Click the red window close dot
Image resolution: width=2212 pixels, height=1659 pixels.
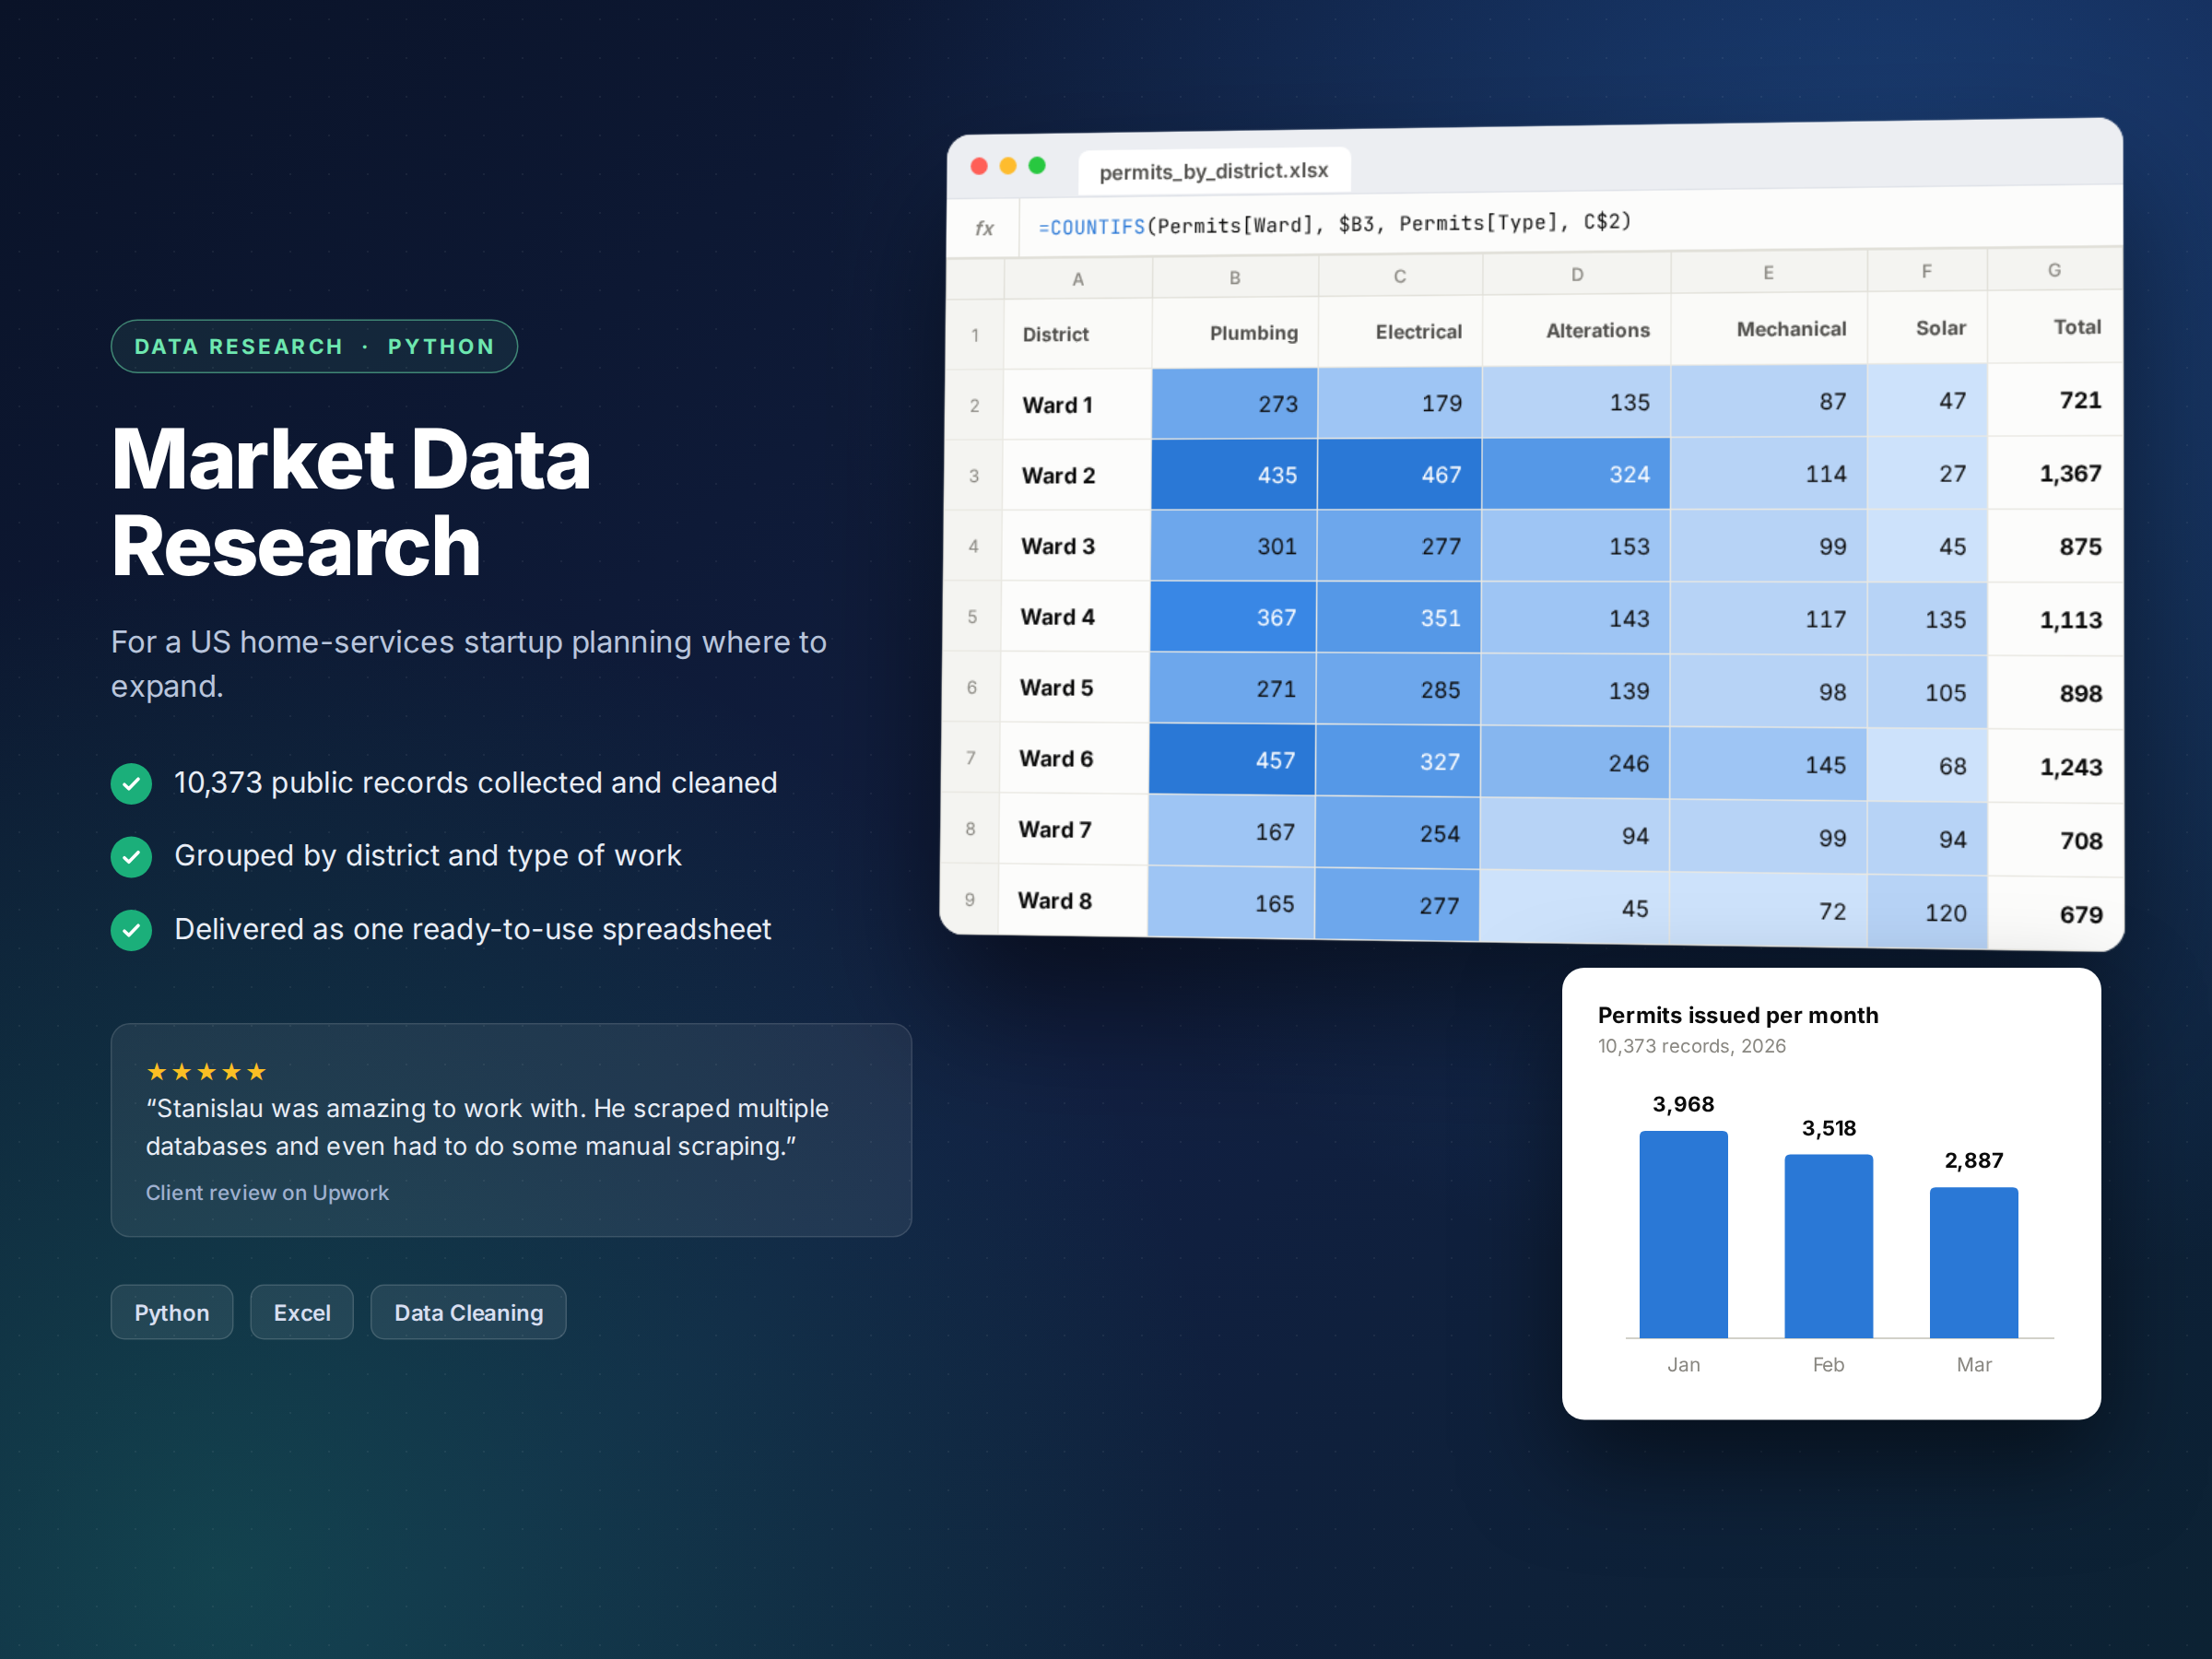(979, 166)
